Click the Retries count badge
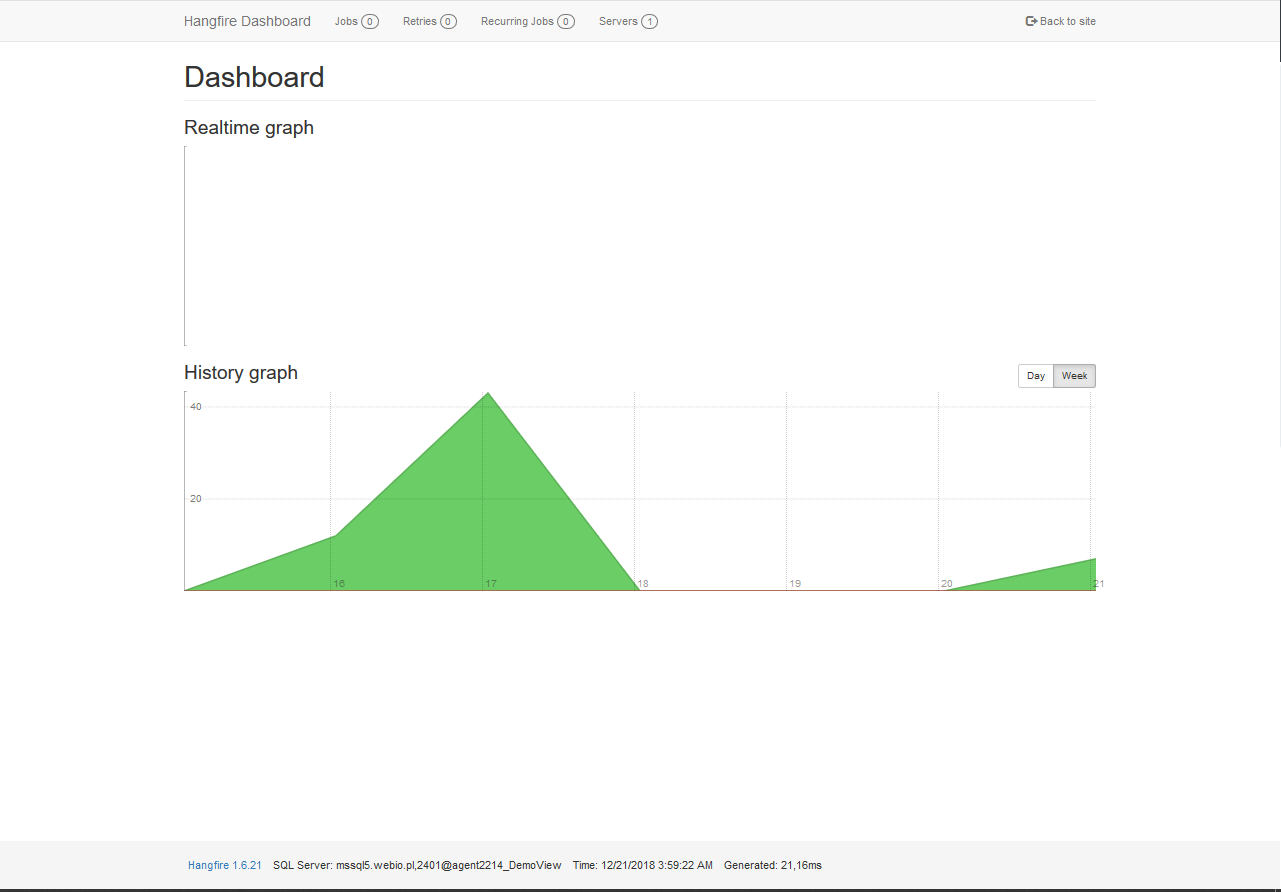The image size is (1281, 892). point(448,22)
